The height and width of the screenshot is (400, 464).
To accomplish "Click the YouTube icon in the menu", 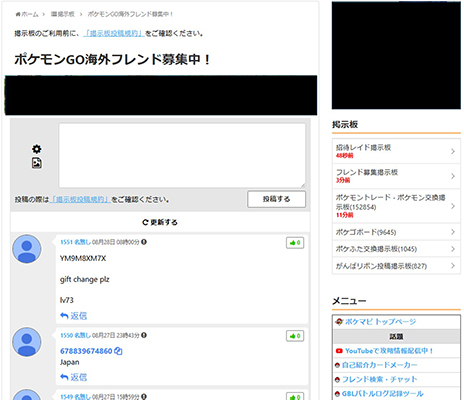I will (339, 351).
